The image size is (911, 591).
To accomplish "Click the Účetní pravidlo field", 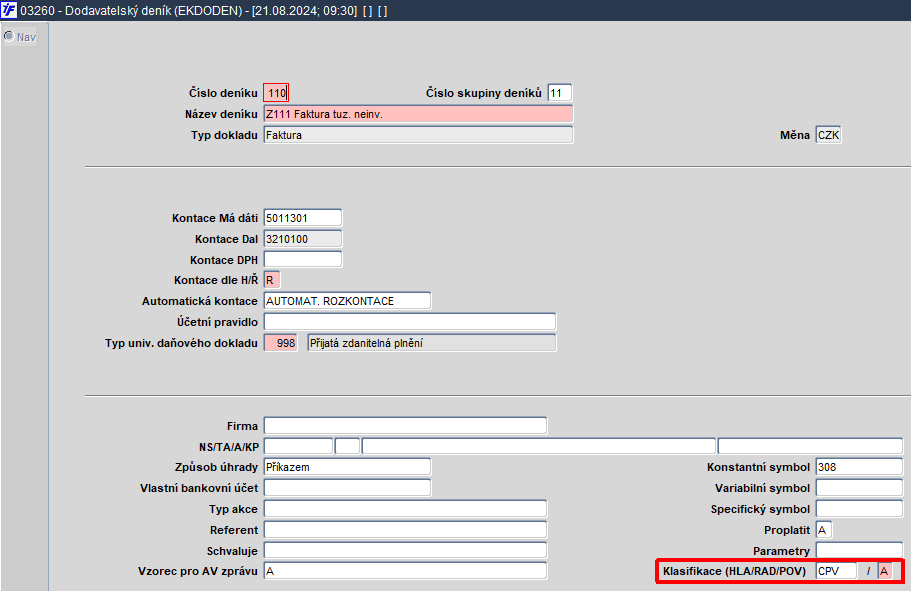I will pos(410,322).
